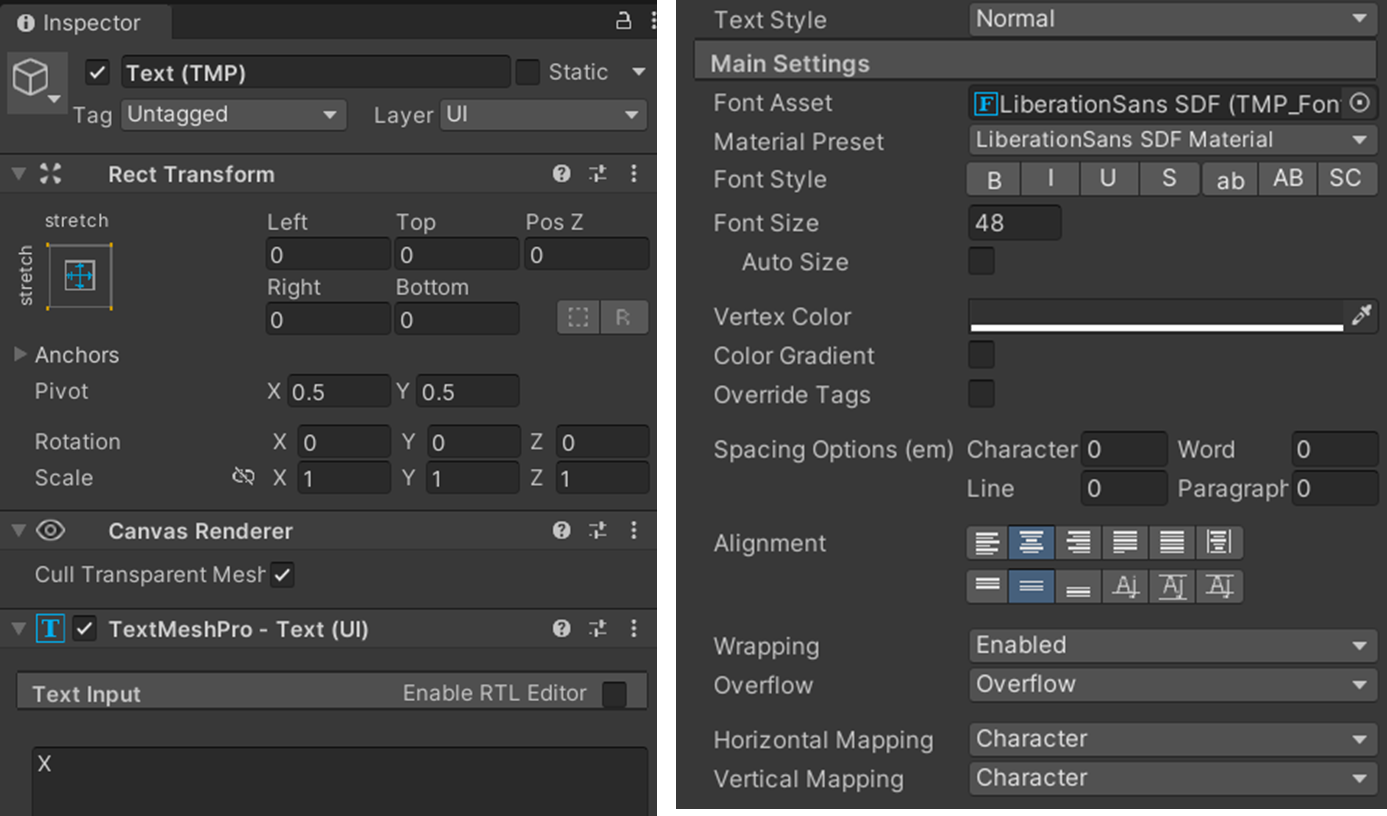The image size is (1387, 816).
Task: Click the Vertex Color eyedropper icon
Action: click(1362, 316)
